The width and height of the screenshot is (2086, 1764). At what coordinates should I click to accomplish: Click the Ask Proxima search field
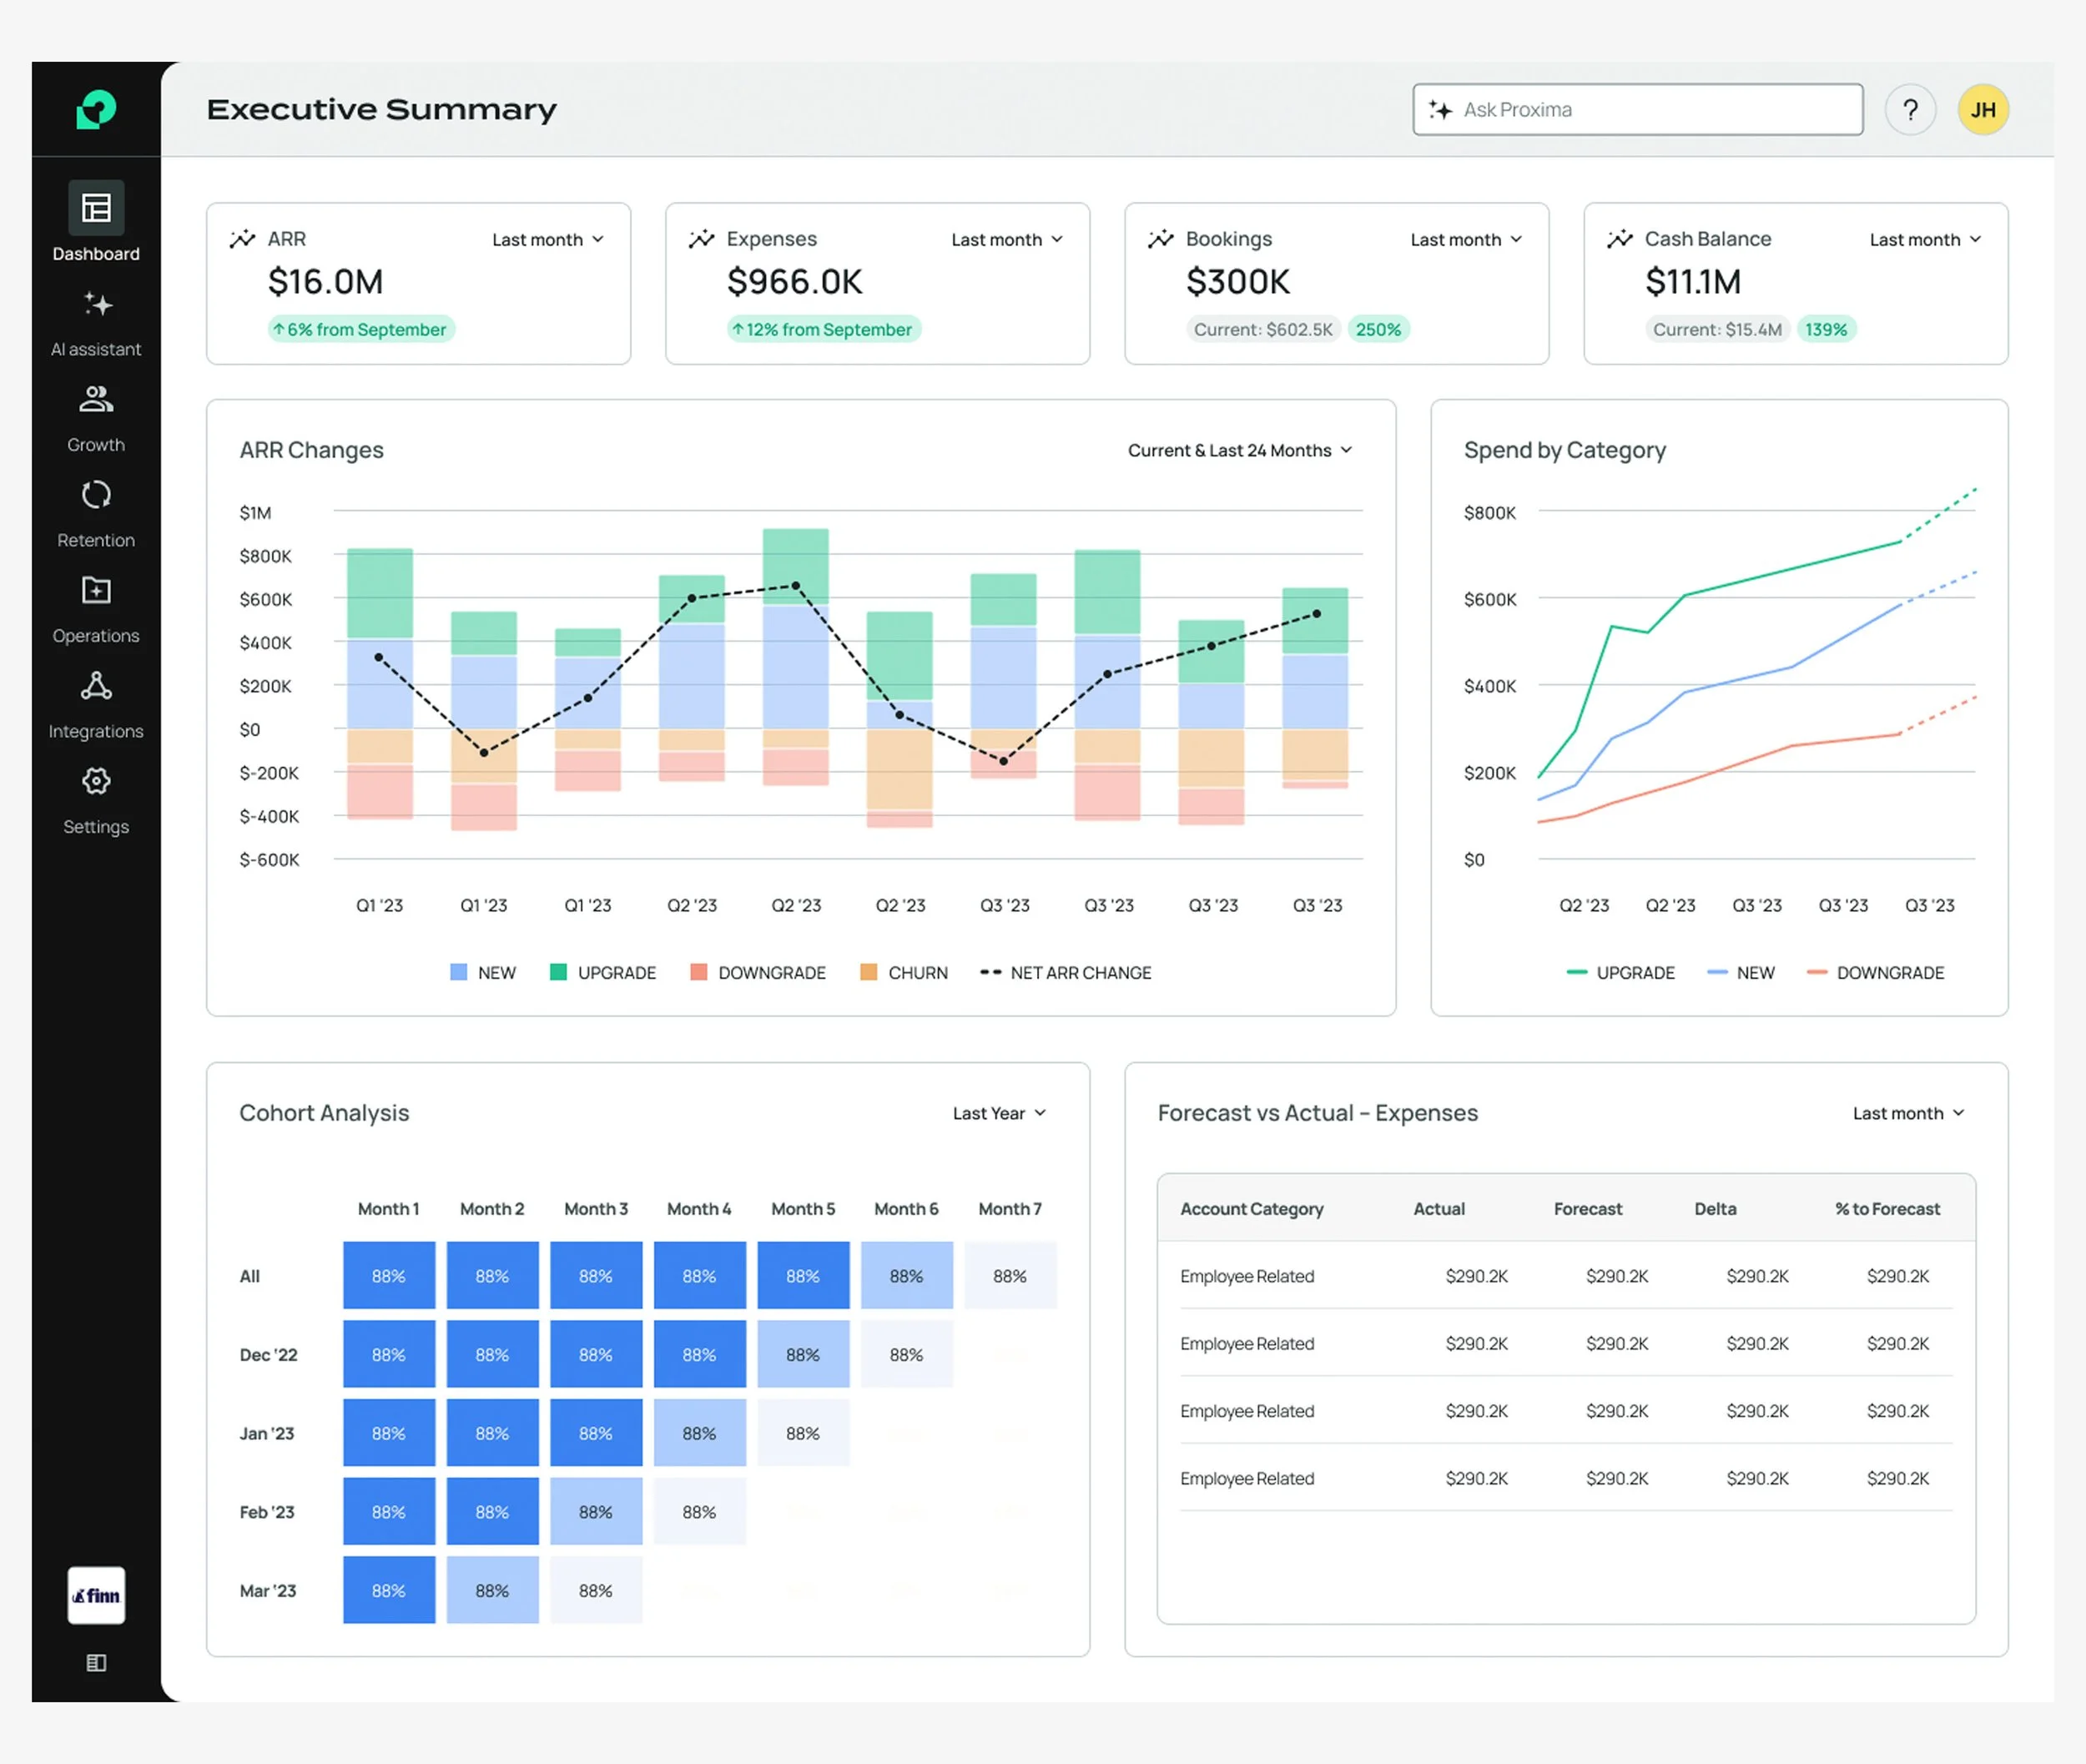1637,110
